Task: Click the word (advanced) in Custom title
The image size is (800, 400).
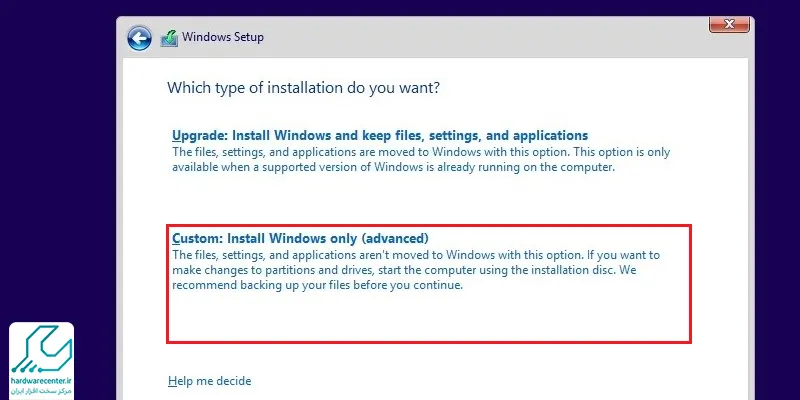Action: pos(396,238)
